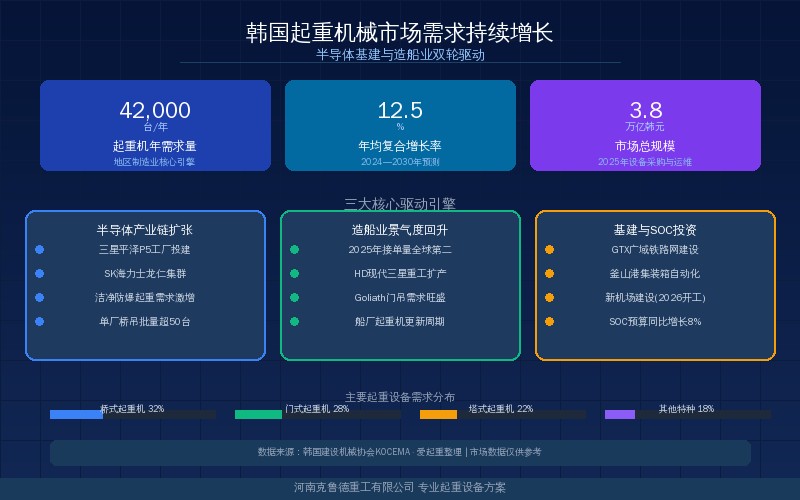Click the 市场总规模 label
The height and width of the screenshot is (500, 800).
point(645,146)
